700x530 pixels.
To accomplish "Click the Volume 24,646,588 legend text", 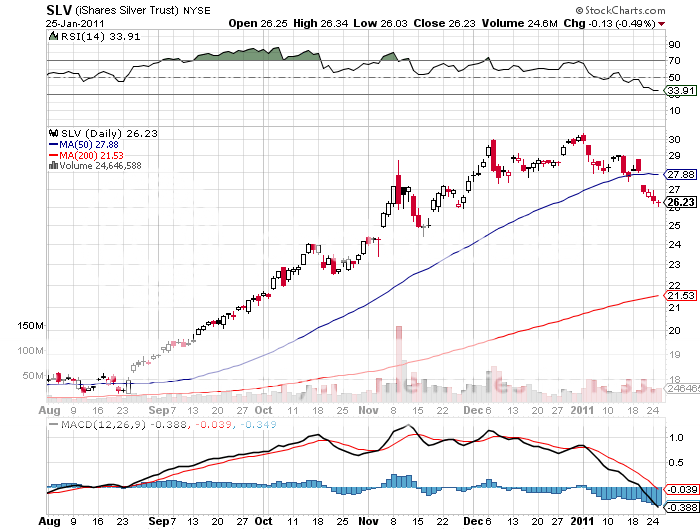I will pyautogui.click(x=100, y=166).
